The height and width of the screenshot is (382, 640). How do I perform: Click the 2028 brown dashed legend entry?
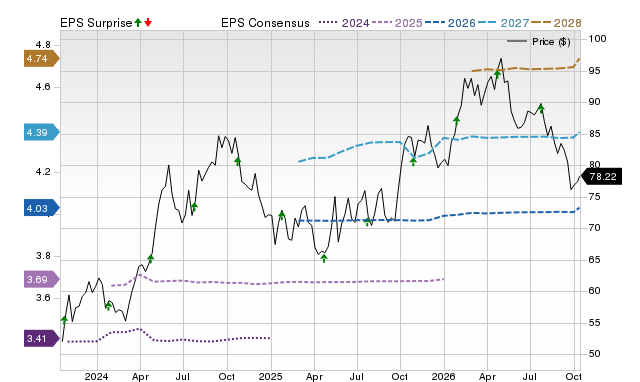(556, 23)
